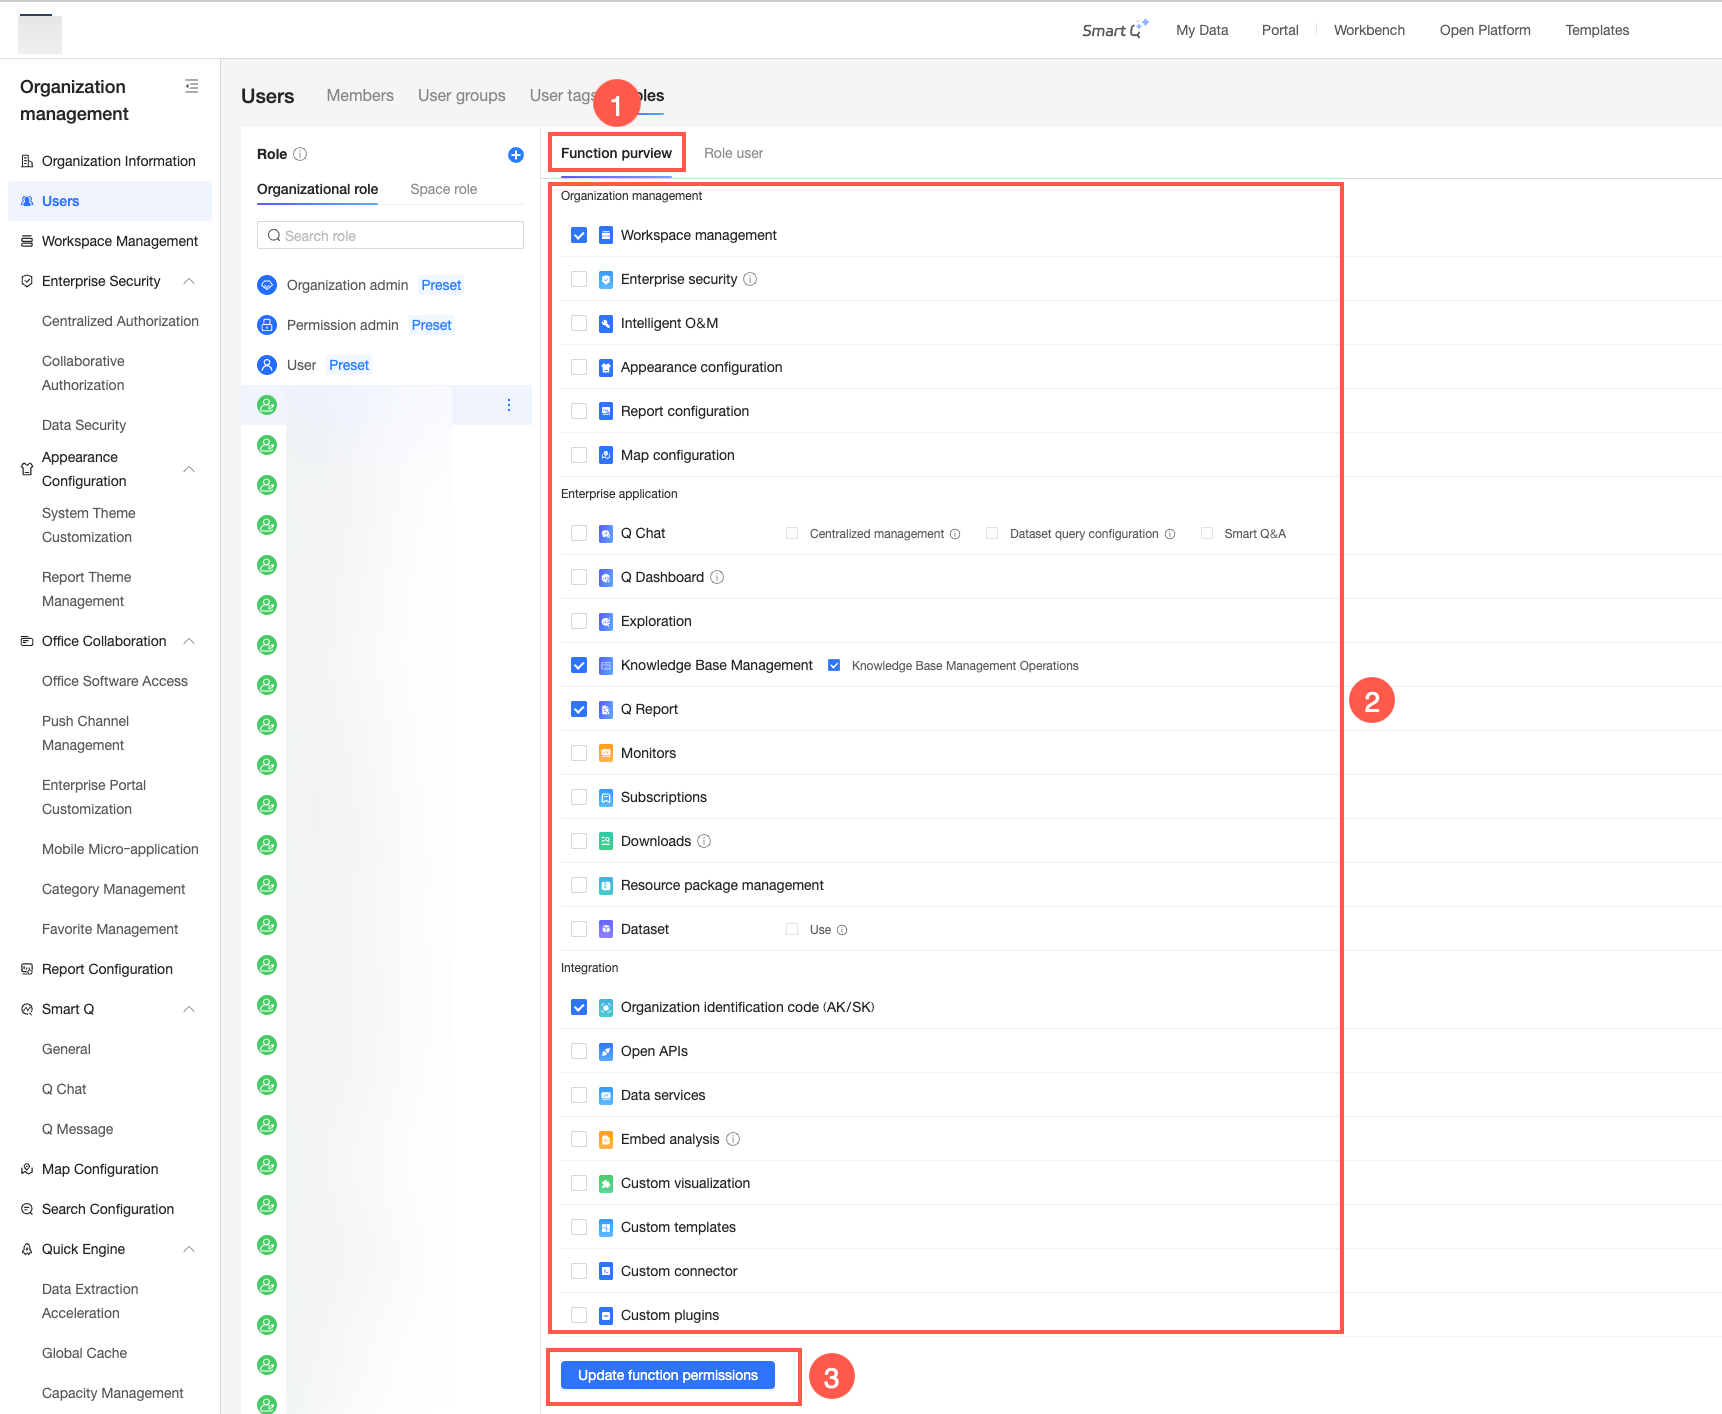
Task: Check the Smart Q&A checkbox
Action: [1207, 533]
